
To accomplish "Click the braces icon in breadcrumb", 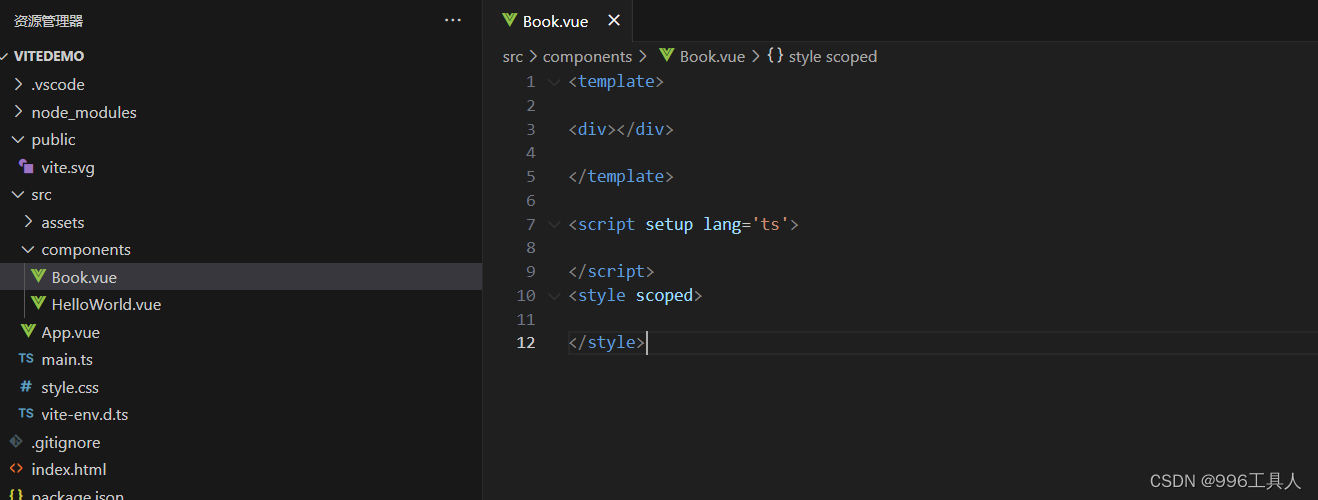I will 775,57.
